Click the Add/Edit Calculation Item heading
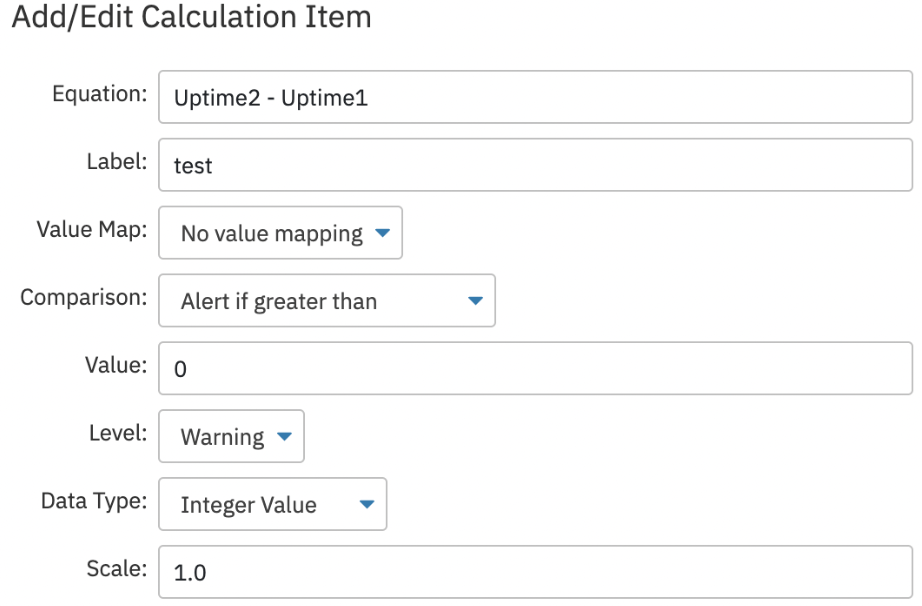The width and height of the screenshot is (922, 606). [x=192, y=16]
